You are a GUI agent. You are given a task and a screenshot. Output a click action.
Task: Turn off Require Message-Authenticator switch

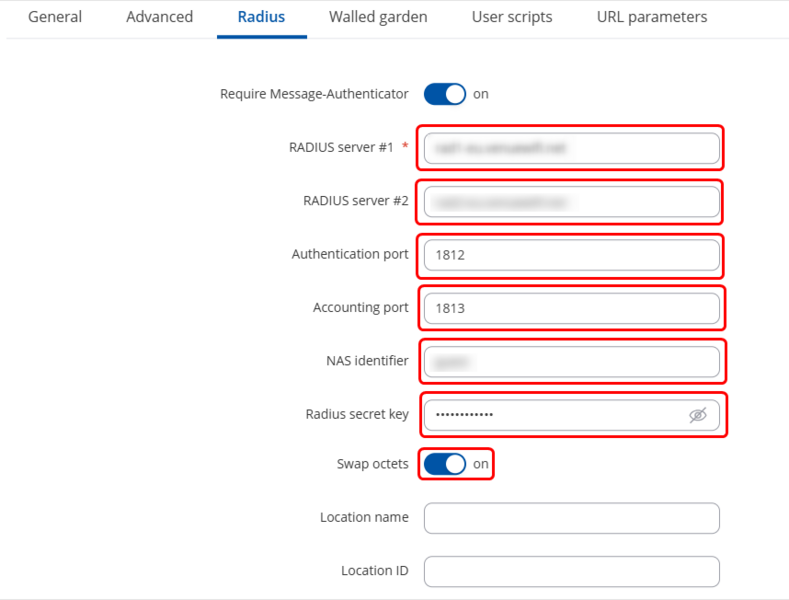point(445,94)
